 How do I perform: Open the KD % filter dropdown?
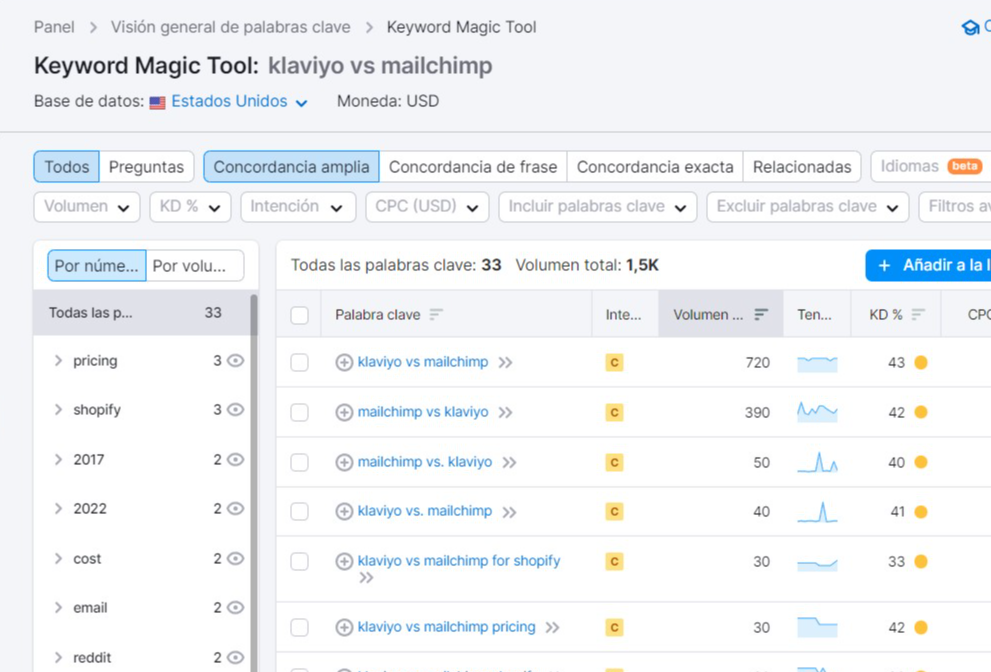click(x=190, y=207)
